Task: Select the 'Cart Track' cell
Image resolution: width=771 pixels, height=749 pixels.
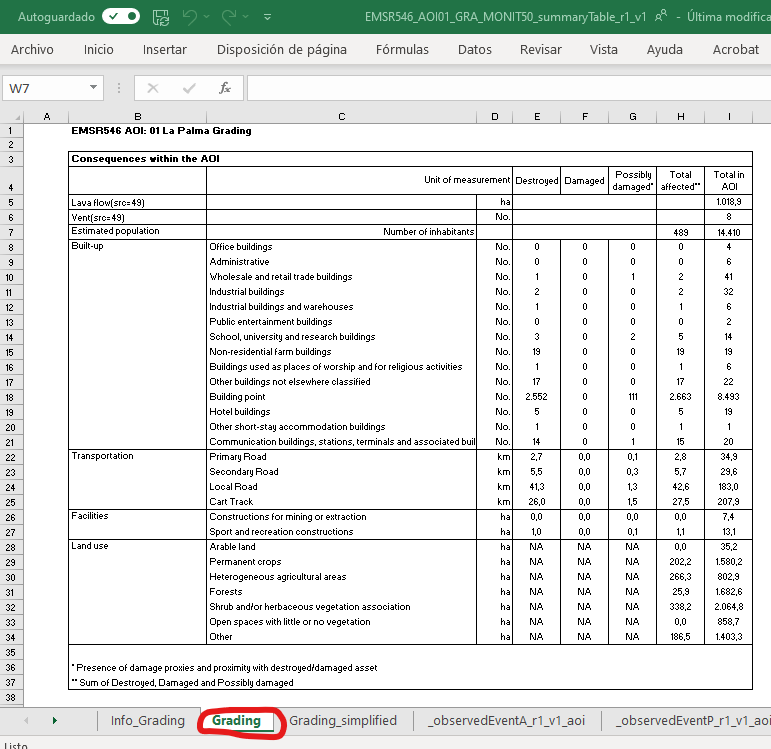Action: (342, 502)
